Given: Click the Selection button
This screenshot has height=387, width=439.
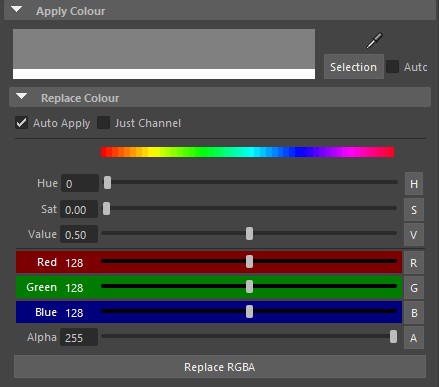Looking at the screenshot, I should point(354,67).
